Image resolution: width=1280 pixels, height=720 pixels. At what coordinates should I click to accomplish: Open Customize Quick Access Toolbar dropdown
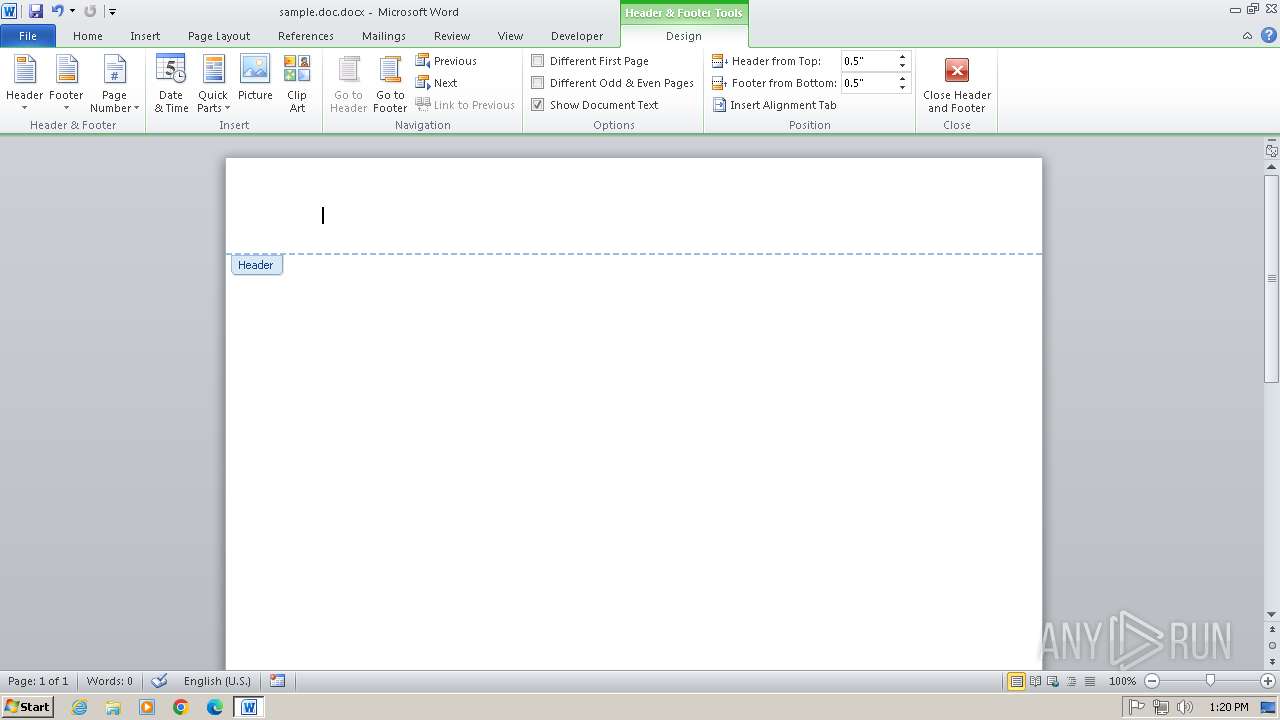point(112,11)
